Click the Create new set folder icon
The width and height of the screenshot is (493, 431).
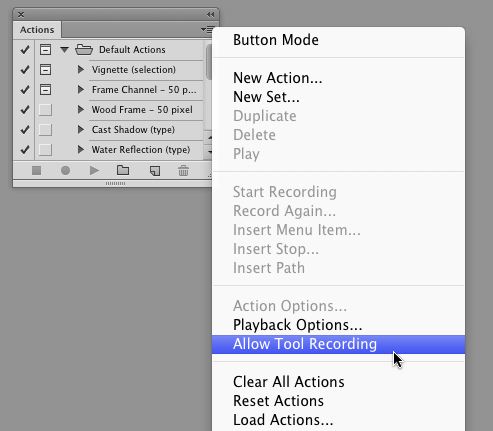123,170
